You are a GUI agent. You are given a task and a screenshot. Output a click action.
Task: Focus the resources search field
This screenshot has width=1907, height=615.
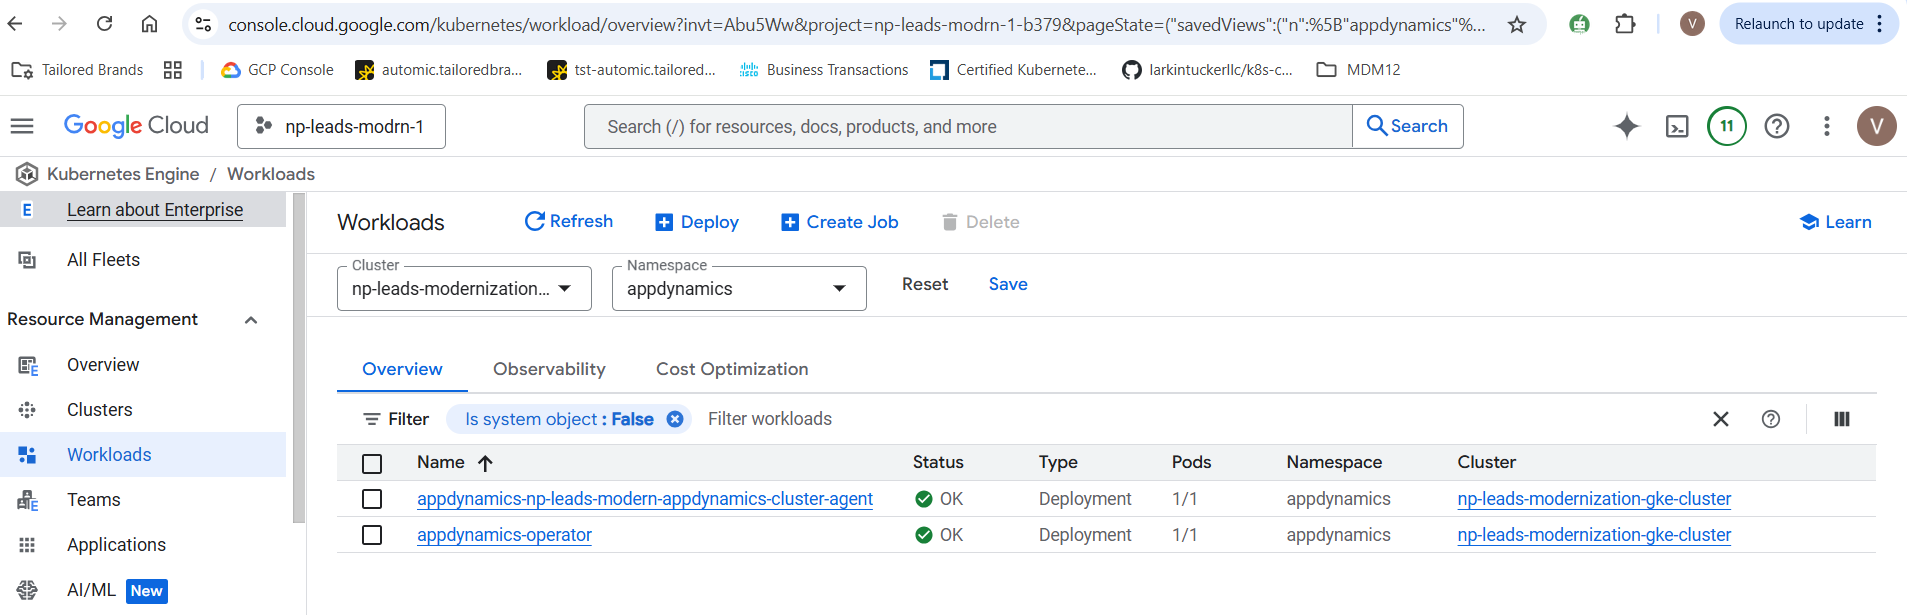click(968, 127)
